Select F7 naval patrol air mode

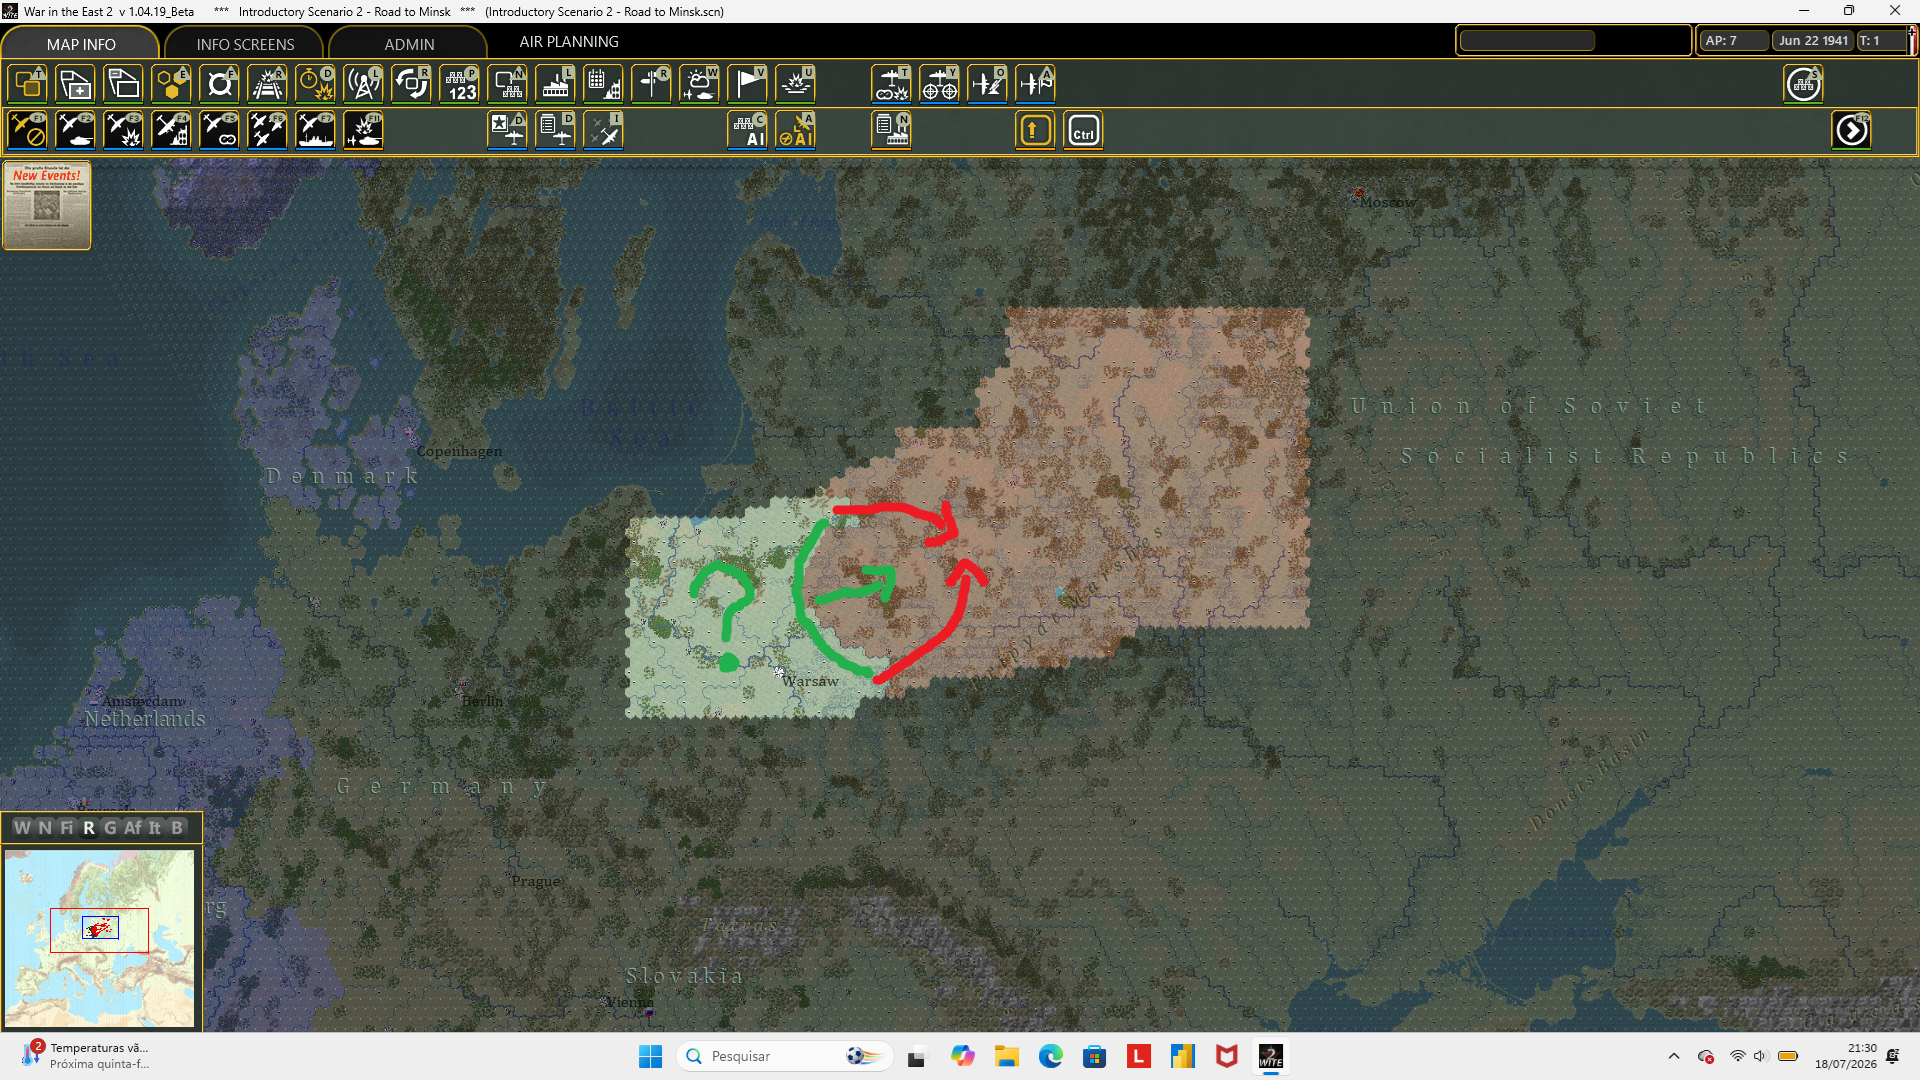click(316, 130)
